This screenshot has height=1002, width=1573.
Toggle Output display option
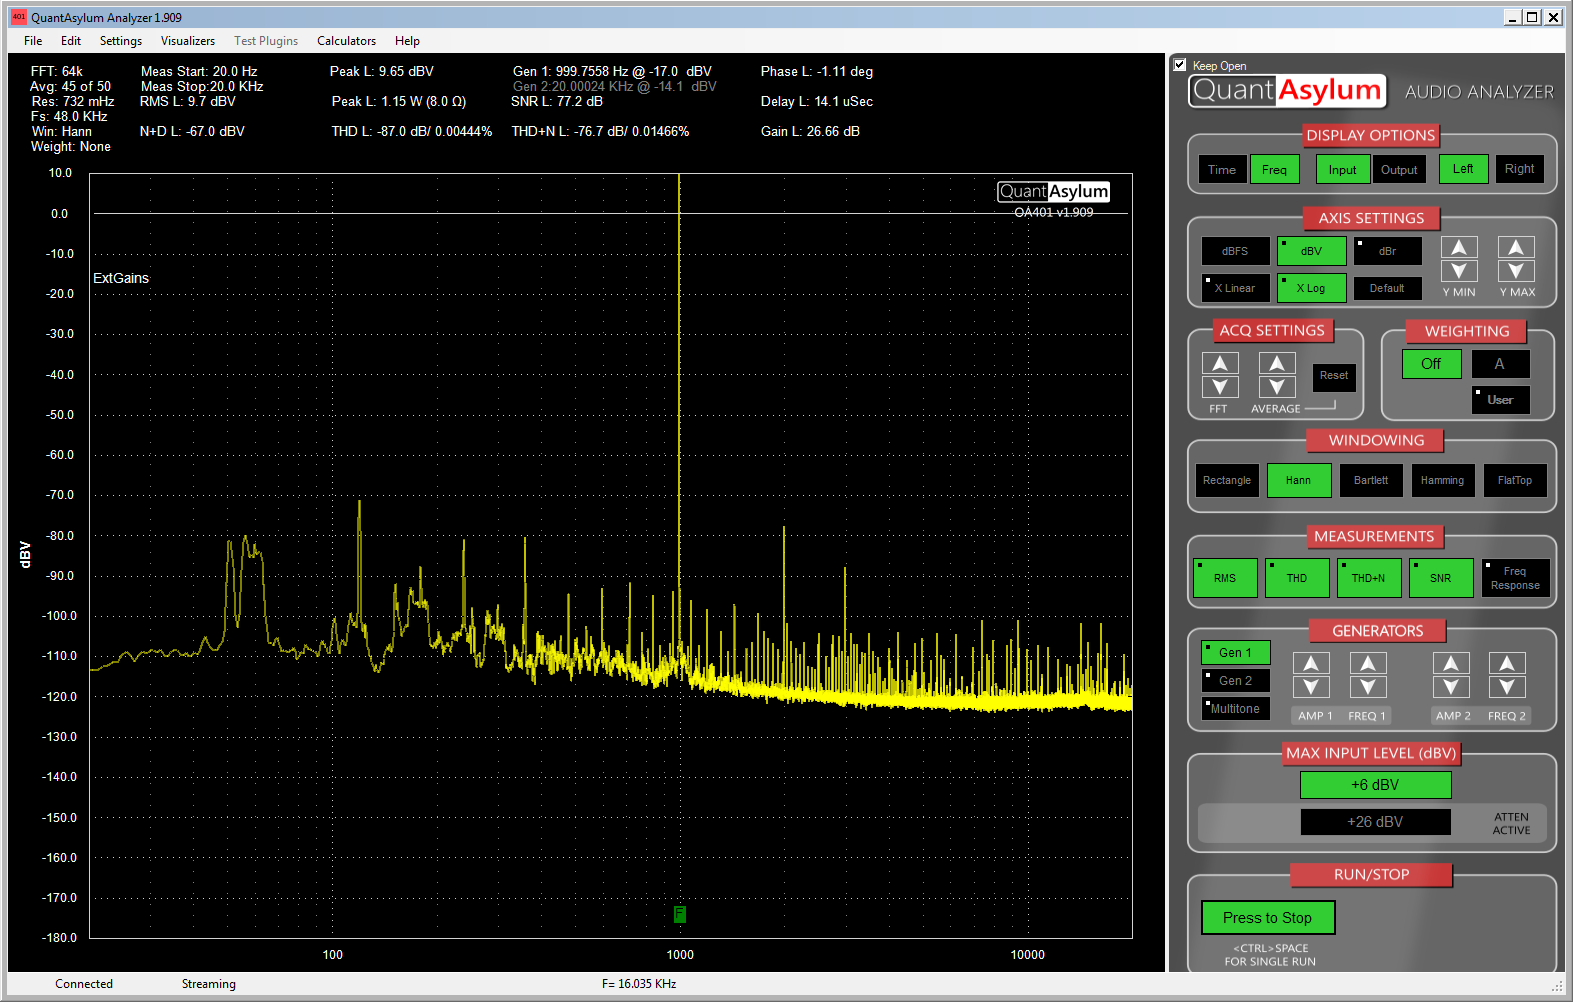point(1399,170)
